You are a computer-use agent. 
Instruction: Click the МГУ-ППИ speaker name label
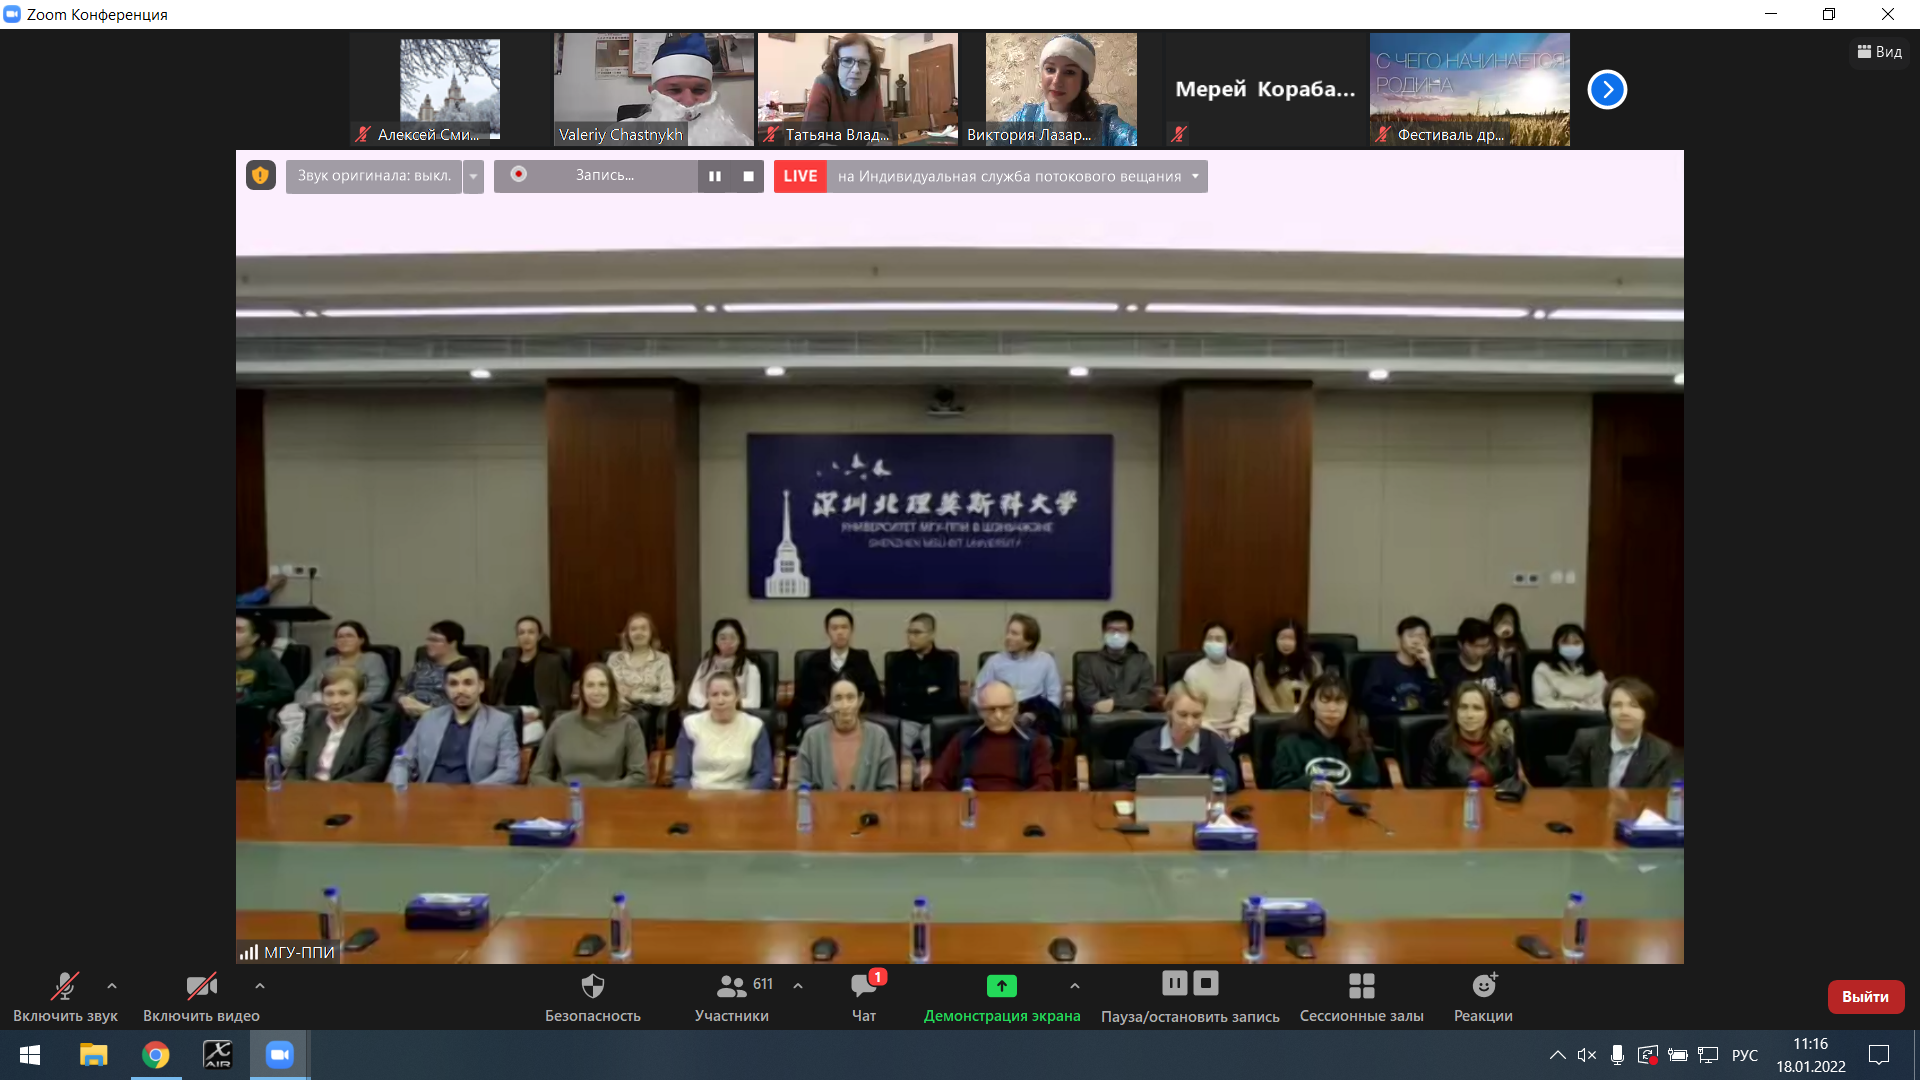(x=287, y=952)
